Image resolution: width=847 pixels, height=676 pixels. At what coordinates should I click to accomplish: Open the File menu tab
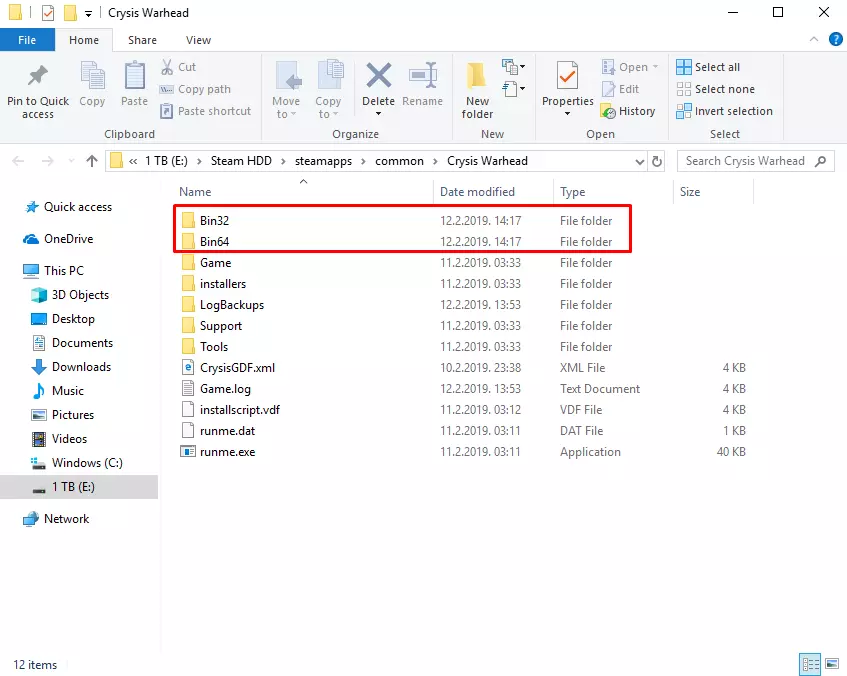(27, 40)
